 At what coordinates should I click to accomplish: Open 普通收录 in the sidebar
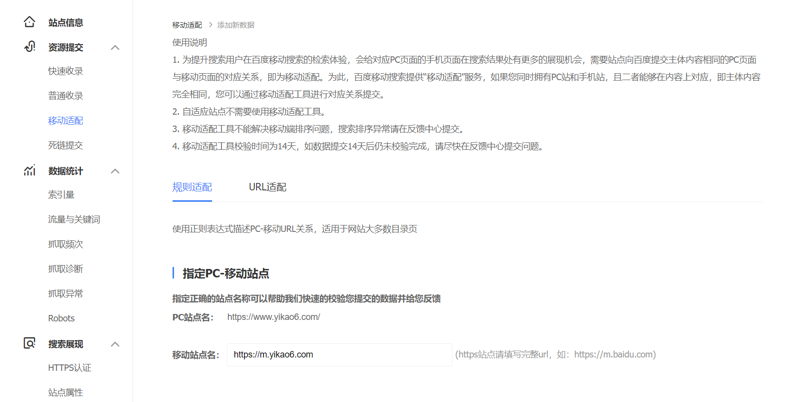pyautogui.click(x=65, y=96)
